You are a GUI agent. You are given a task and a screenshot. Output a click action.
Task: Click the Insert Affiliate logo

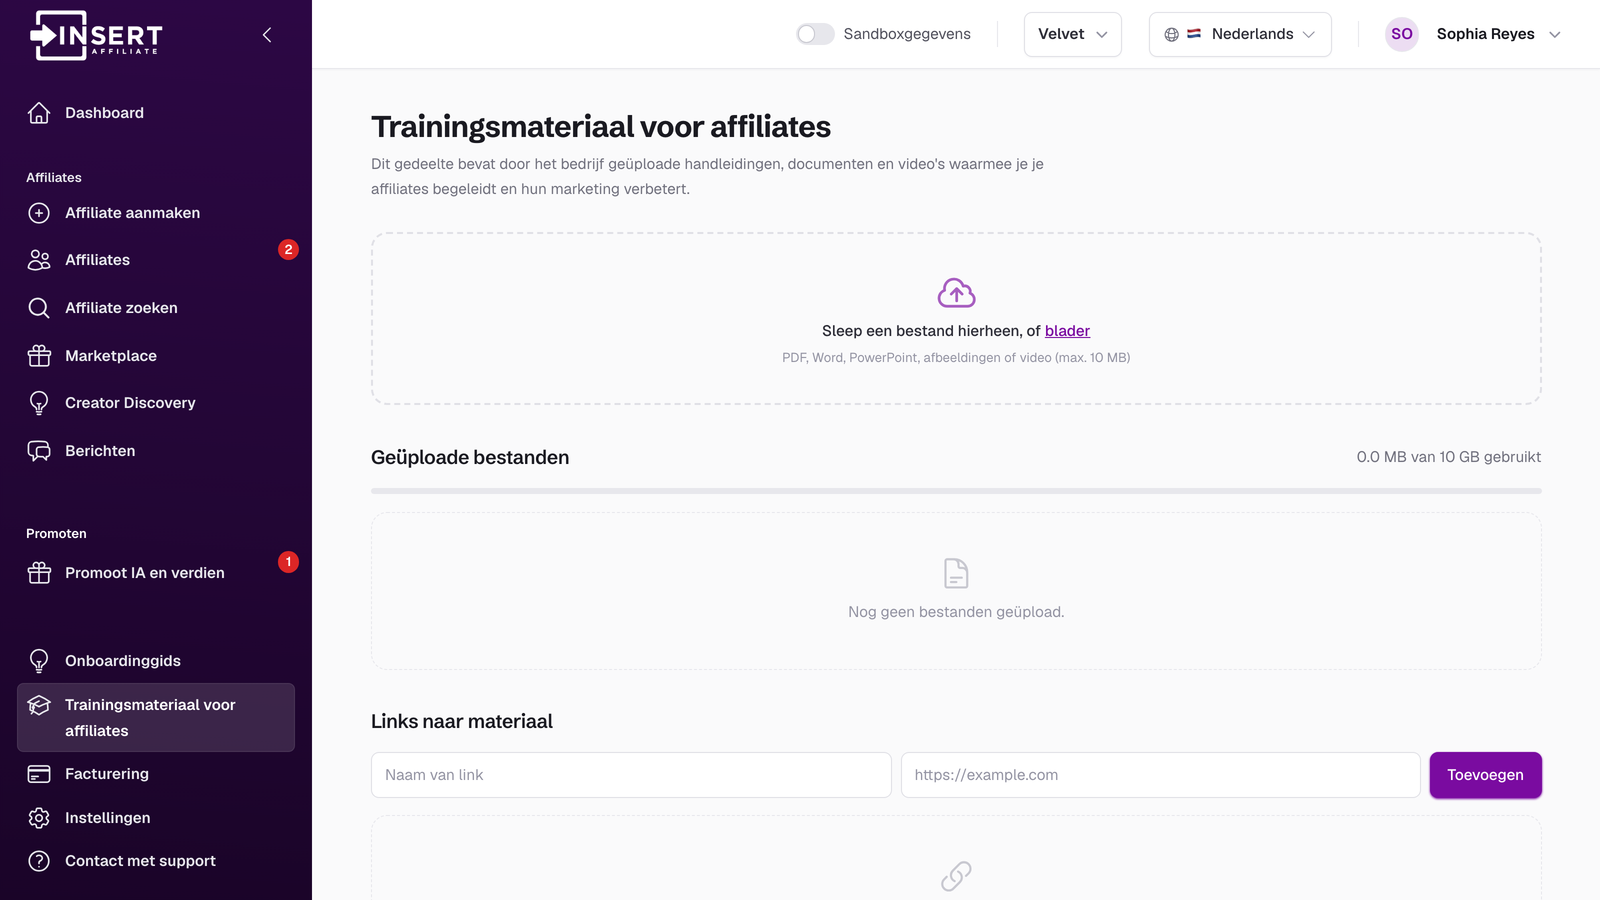tap(96, 35)
